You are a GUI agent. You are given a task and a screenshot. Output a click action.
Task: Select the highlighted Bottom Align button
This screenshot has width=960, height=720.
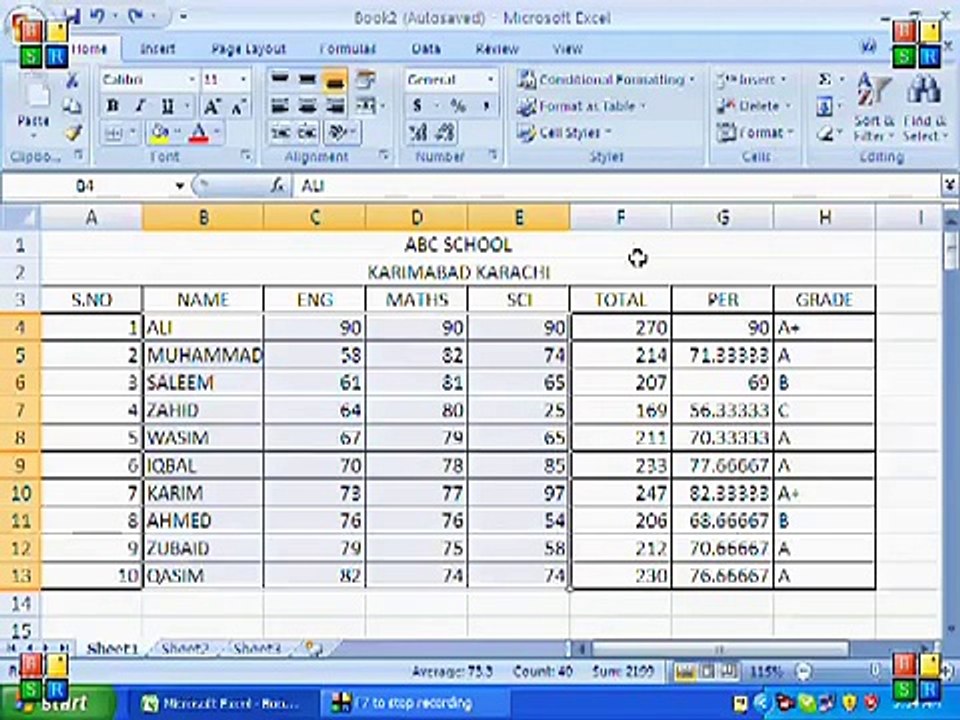tap(334, 81)
